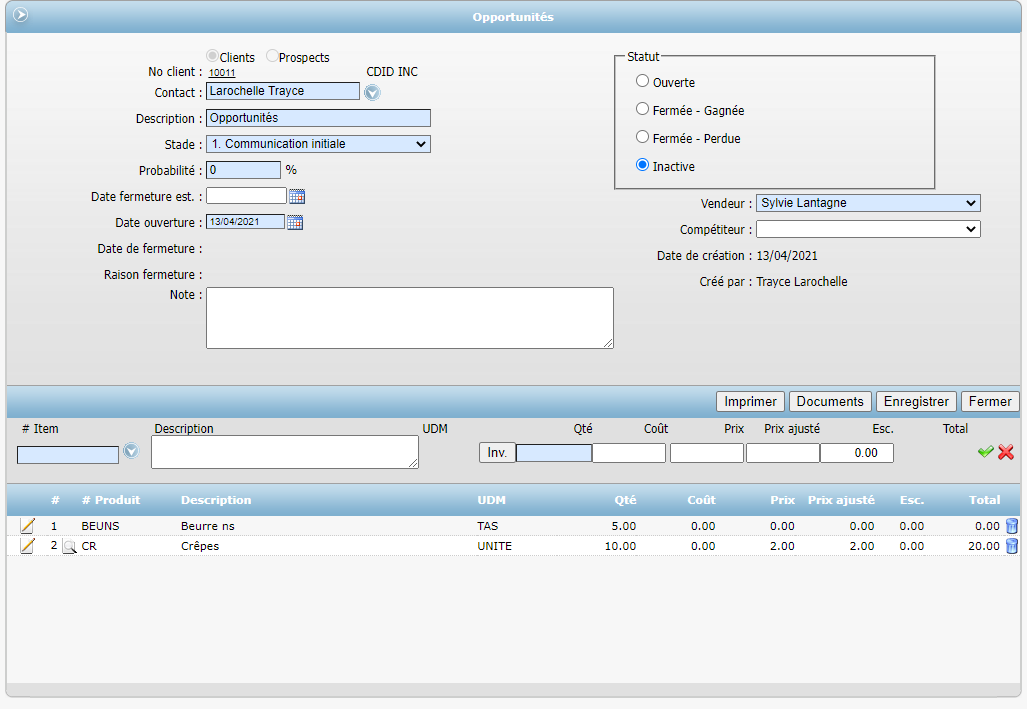Click the CDID INC client name
1027x709 pixels.
click(392, 72)
